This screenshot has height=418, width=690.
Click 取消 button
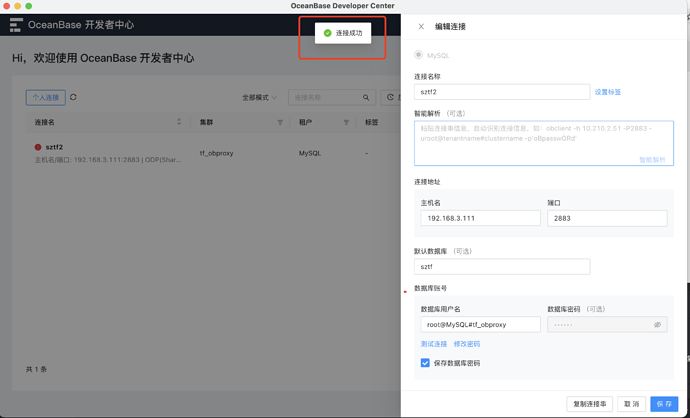coord(631,404)
